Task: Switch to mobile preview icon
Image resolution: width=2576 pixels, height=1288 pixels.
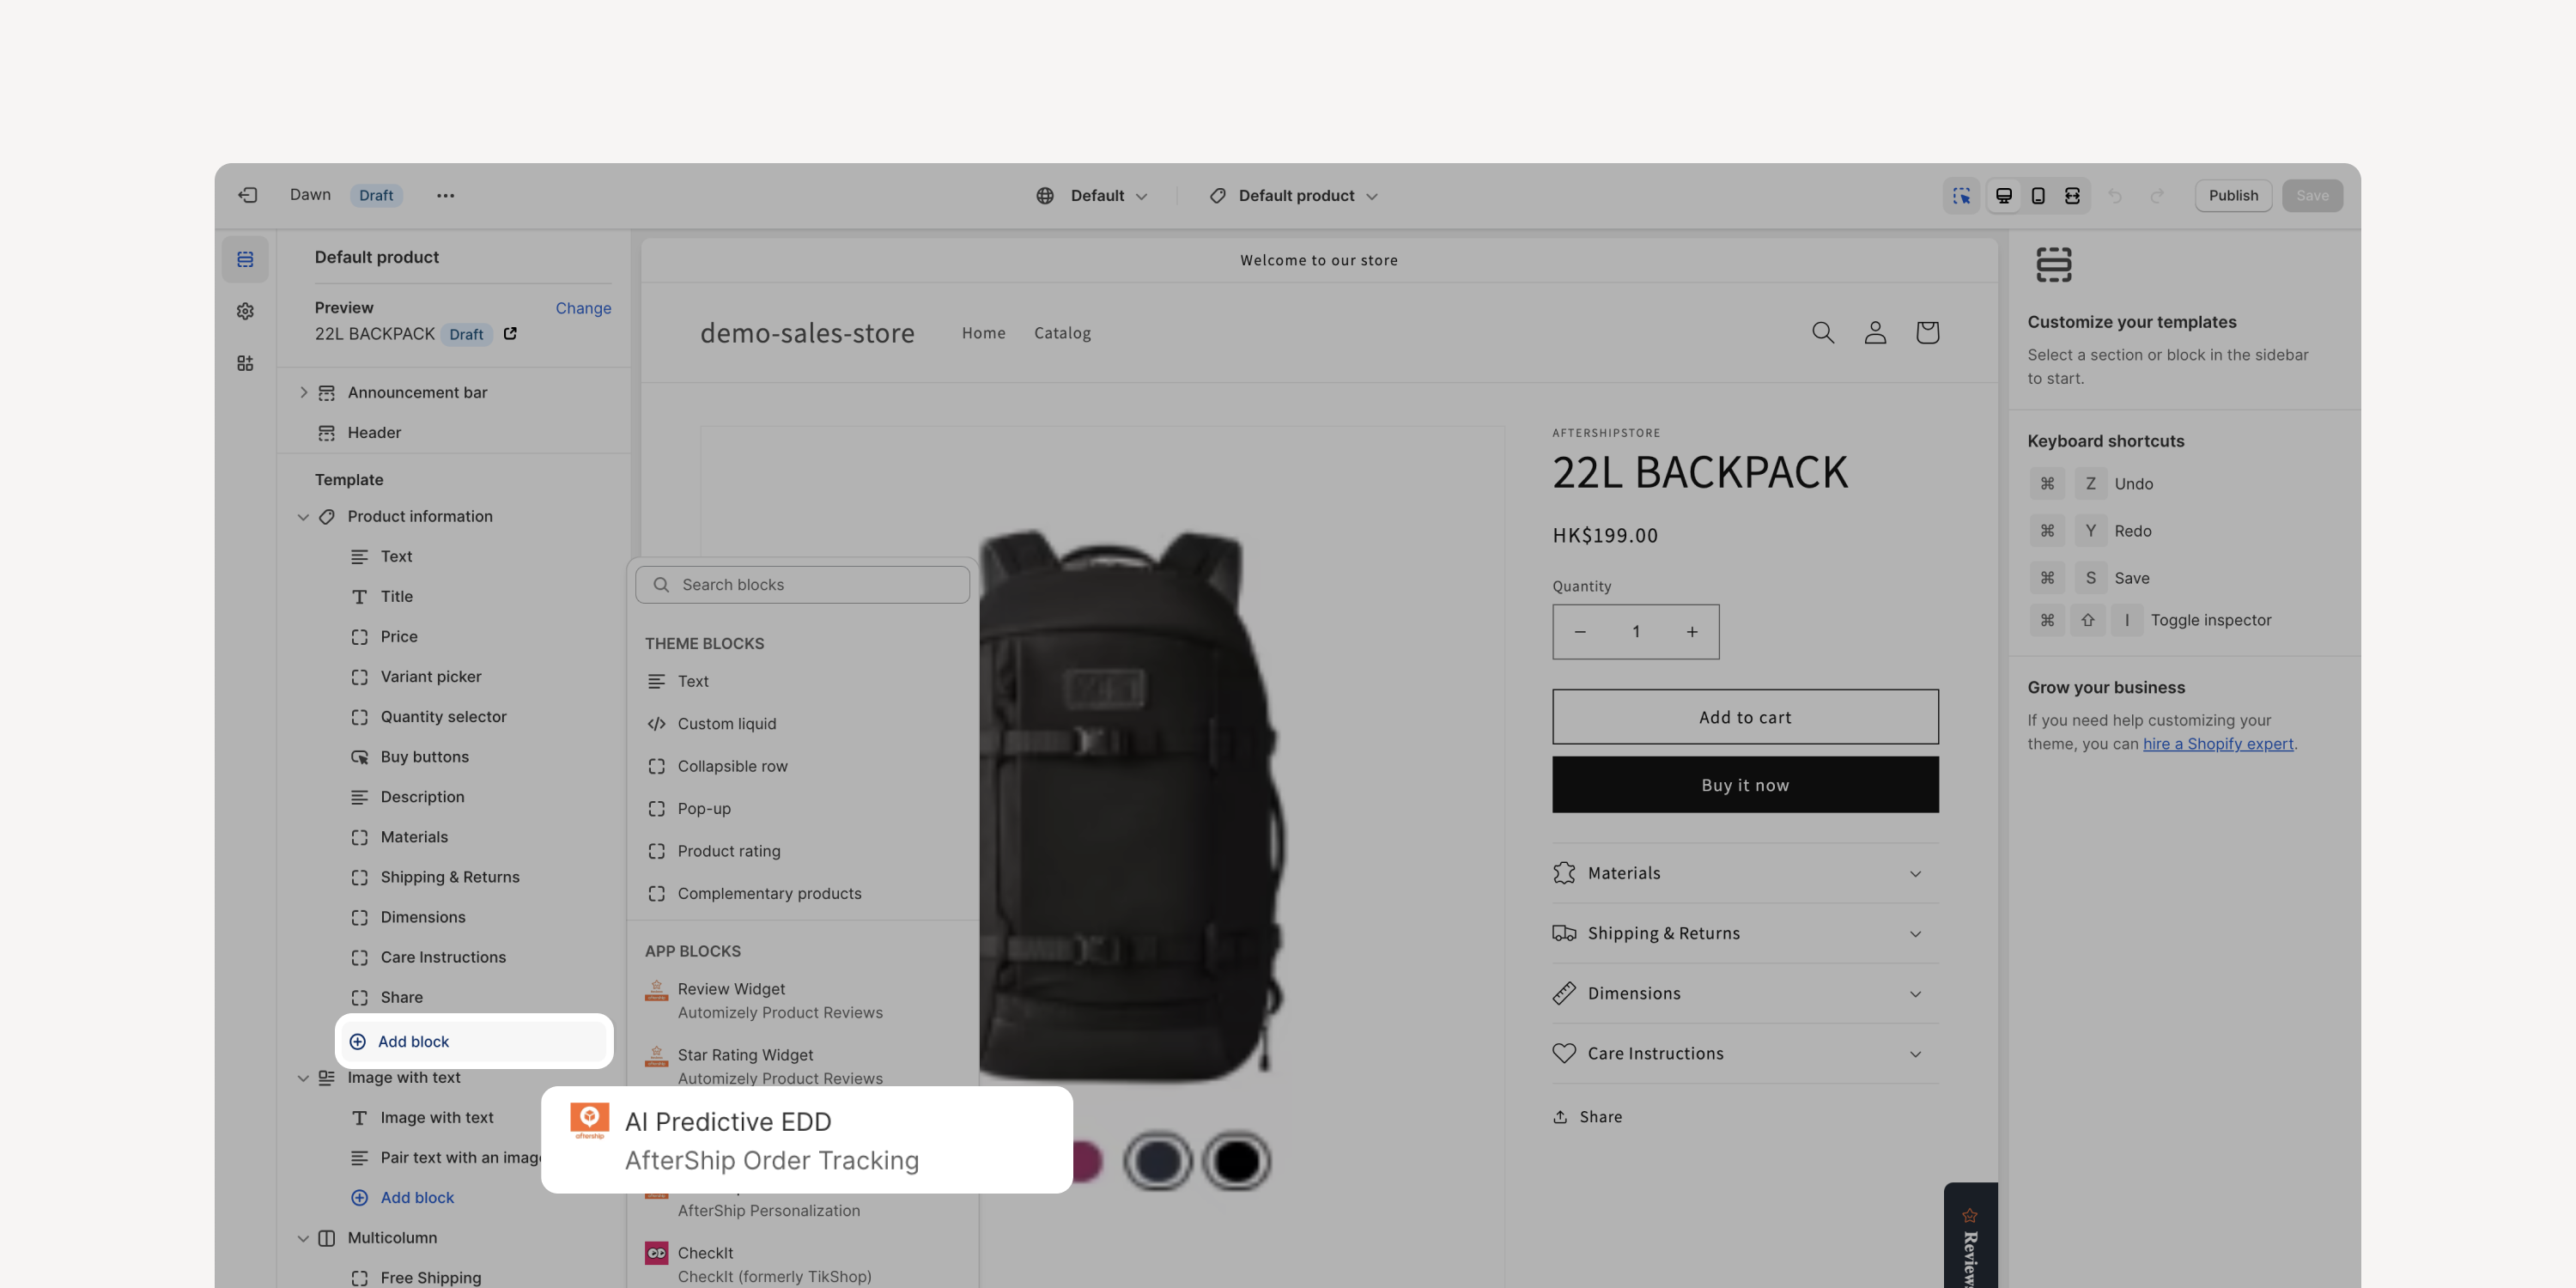Action: click(2038, 195)
